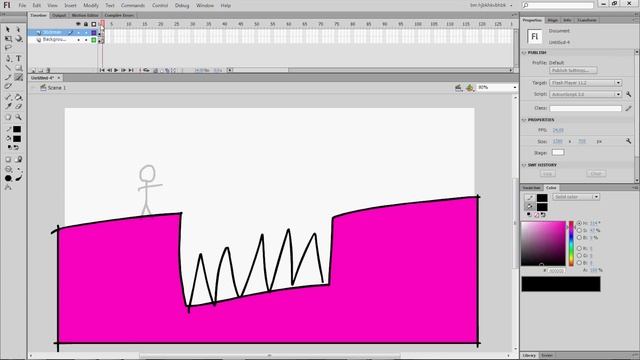Image resolution: width=640 pixels, height=360 pixels.
Task: Open the File menu
Action: (22, 5)
